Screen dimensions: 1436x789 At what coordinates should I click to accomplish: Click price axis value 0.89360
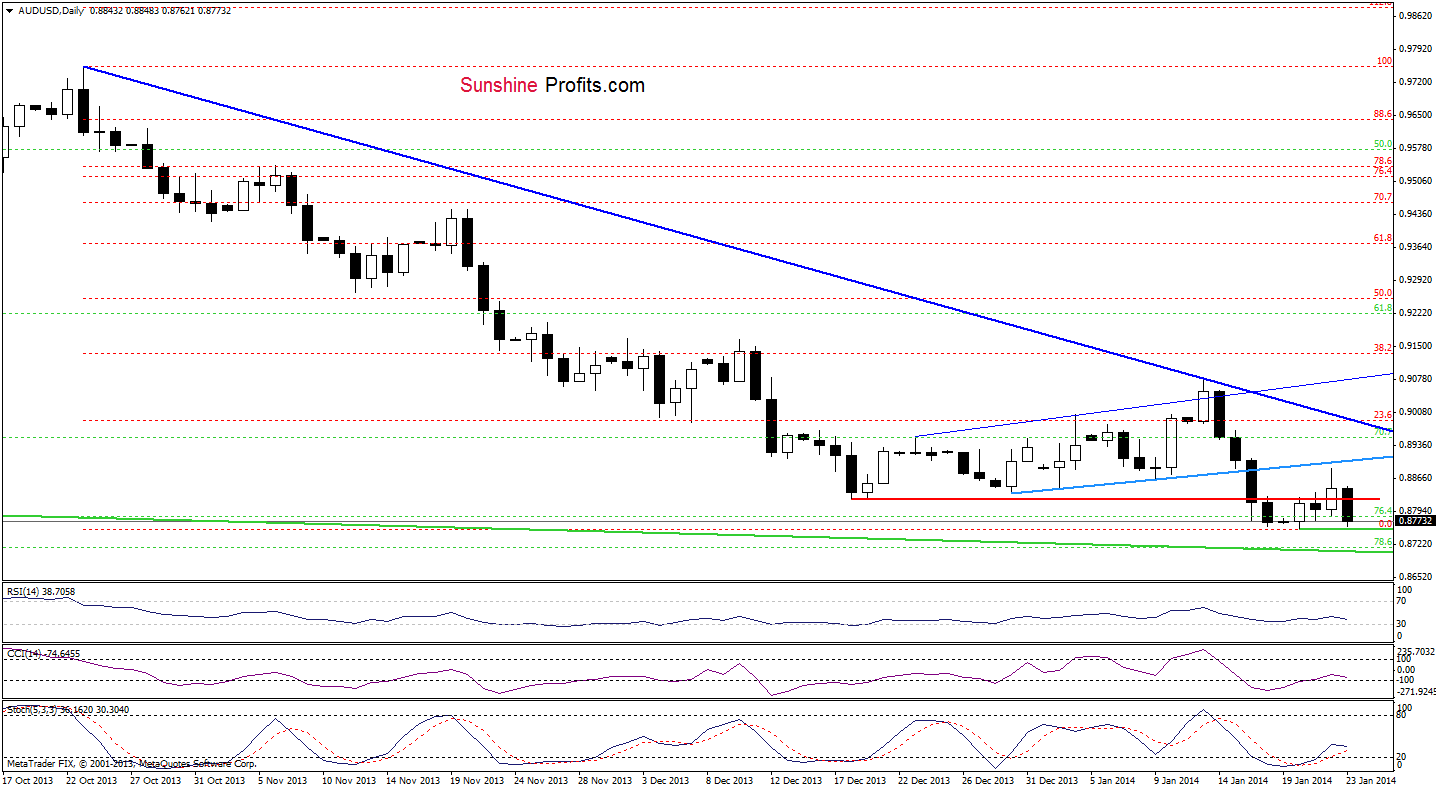1415,445
